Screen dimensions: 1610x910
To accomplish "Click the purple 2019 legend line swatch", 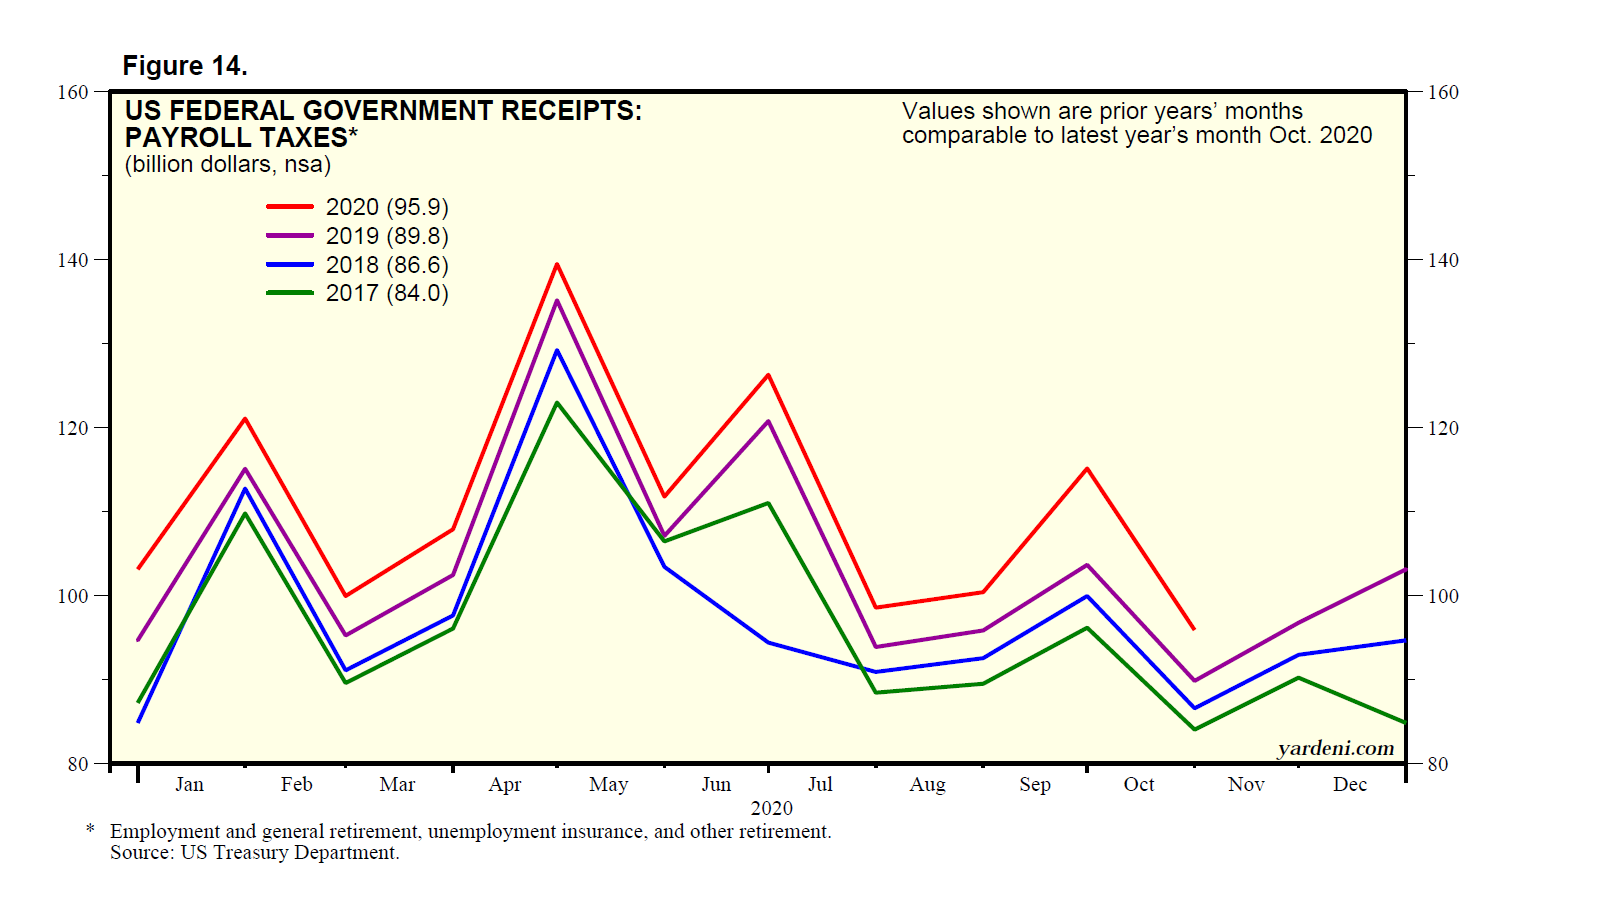I will click(x=290, y=236).
